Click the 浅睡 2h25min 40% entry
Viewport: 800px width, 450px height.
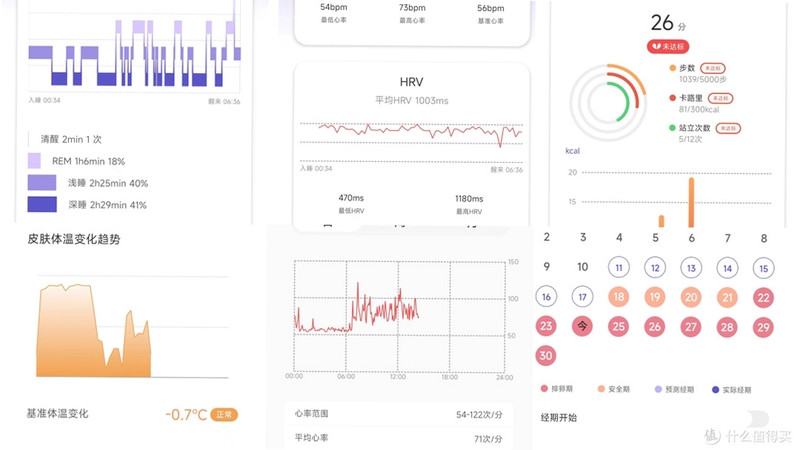pyautogui.click(x=108, y=183)
